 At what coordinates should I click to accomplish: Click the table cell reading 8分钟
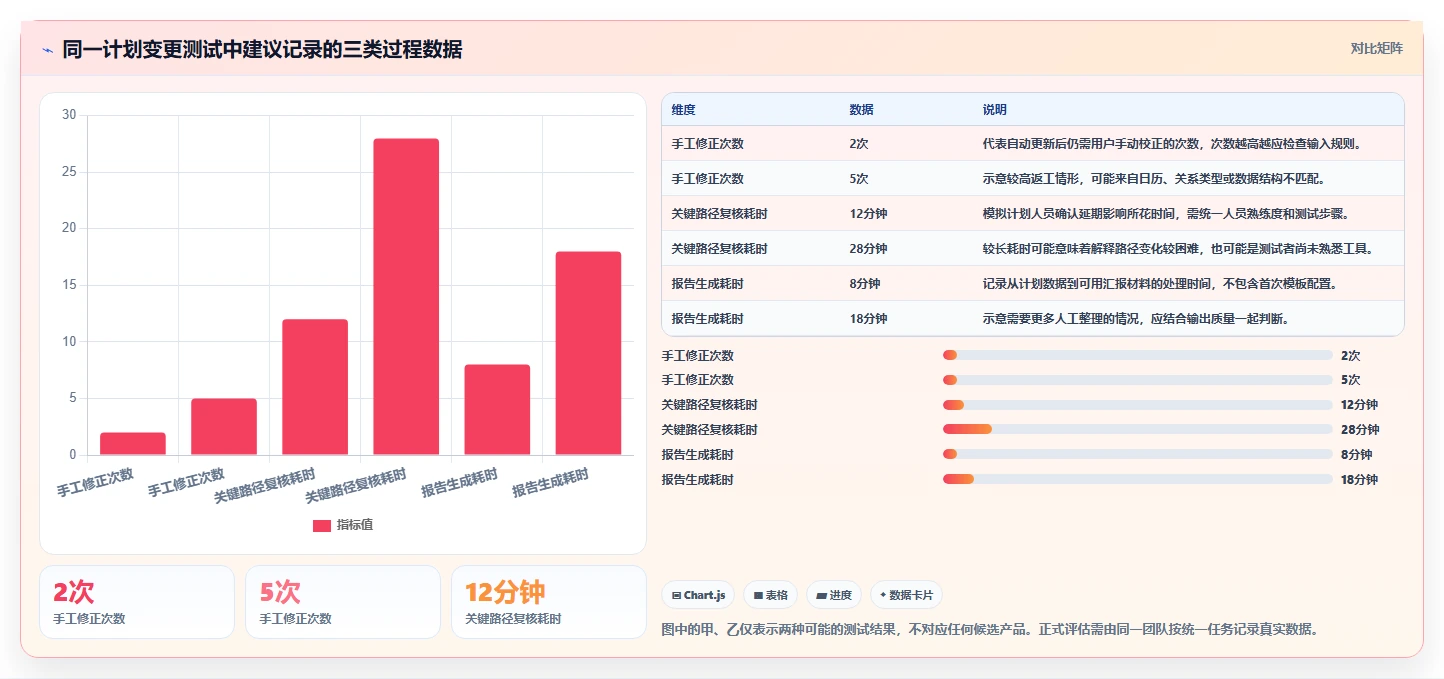pyautogui.click(x=865, y=284)
